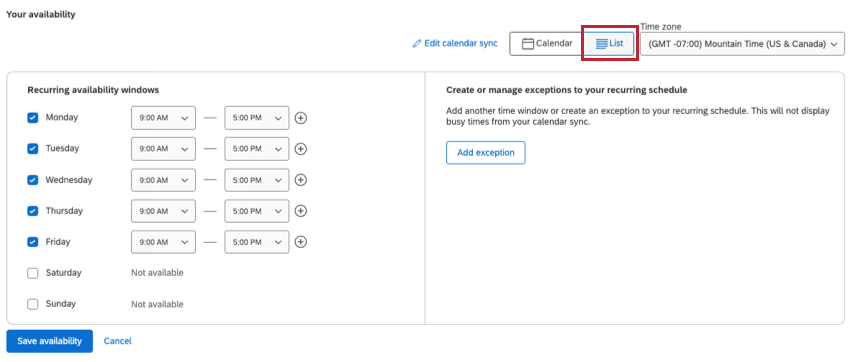Add another time window for Thursday
Screen dimensions: 850x362
(301, 211)
